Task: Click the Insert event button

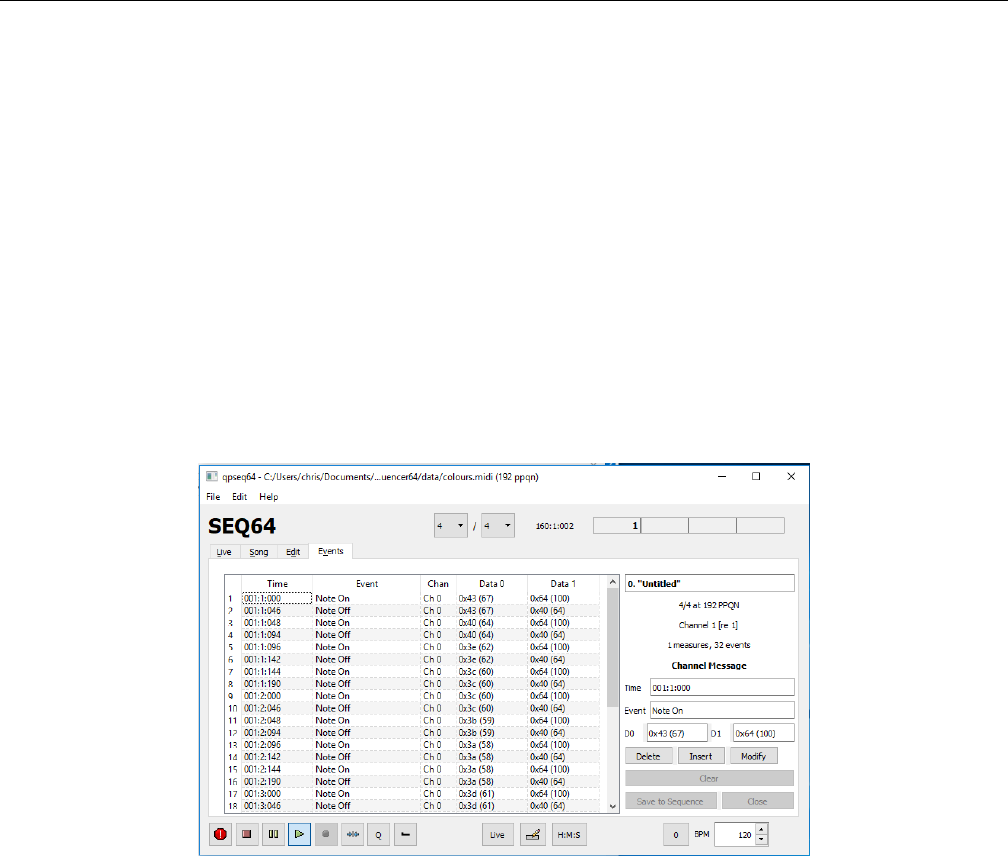Action: point(701,756)
